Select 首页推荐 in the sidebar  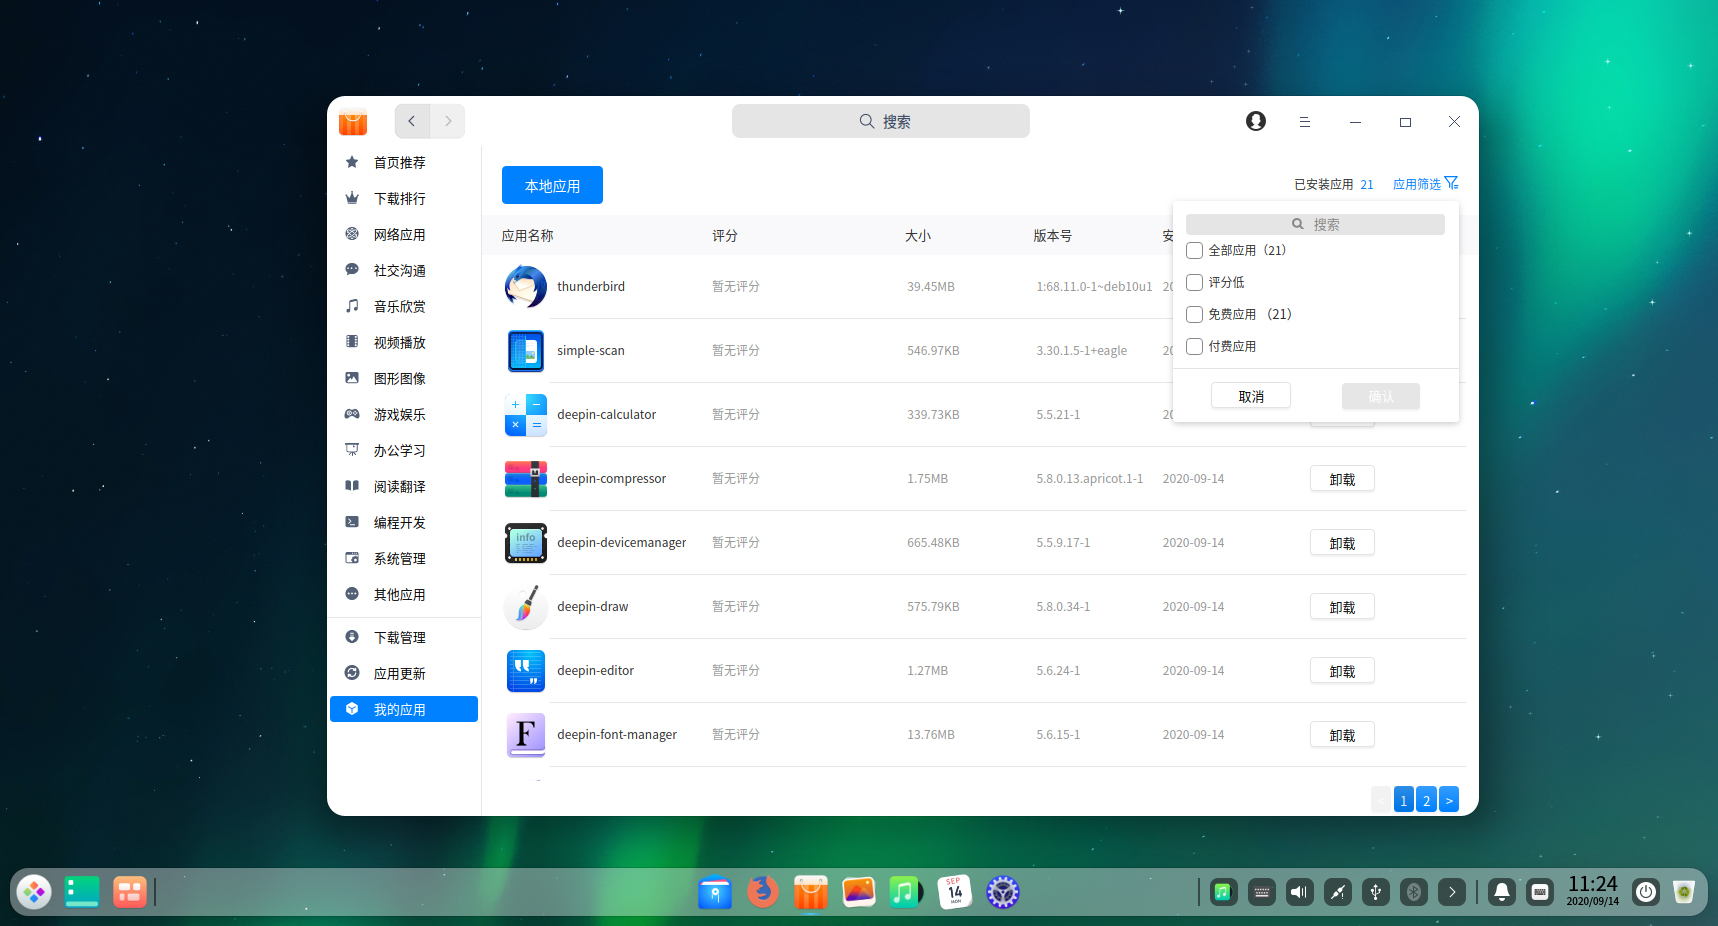(x=404, y=162)
